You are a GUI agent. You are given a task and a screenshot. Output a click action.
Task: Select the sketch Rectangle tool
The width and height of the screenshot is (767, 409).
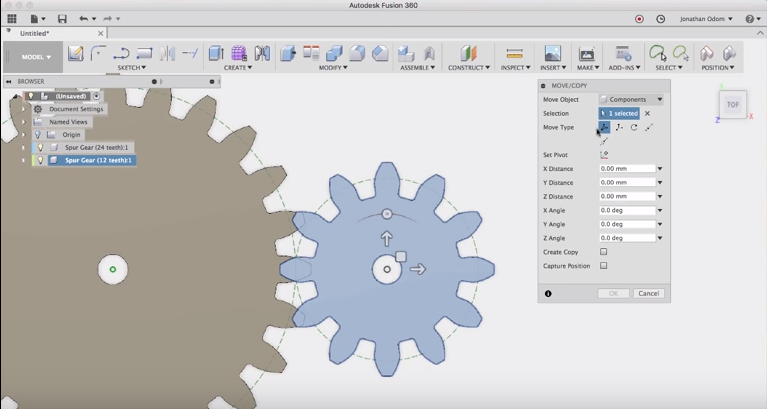[144, 53]
